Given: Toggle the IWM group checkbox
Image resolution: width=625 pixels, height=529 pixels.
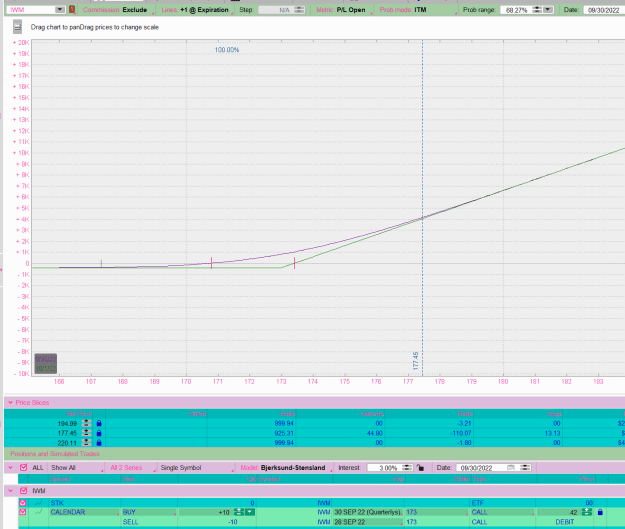Looking at the screenshot, I should coord(24,491).
